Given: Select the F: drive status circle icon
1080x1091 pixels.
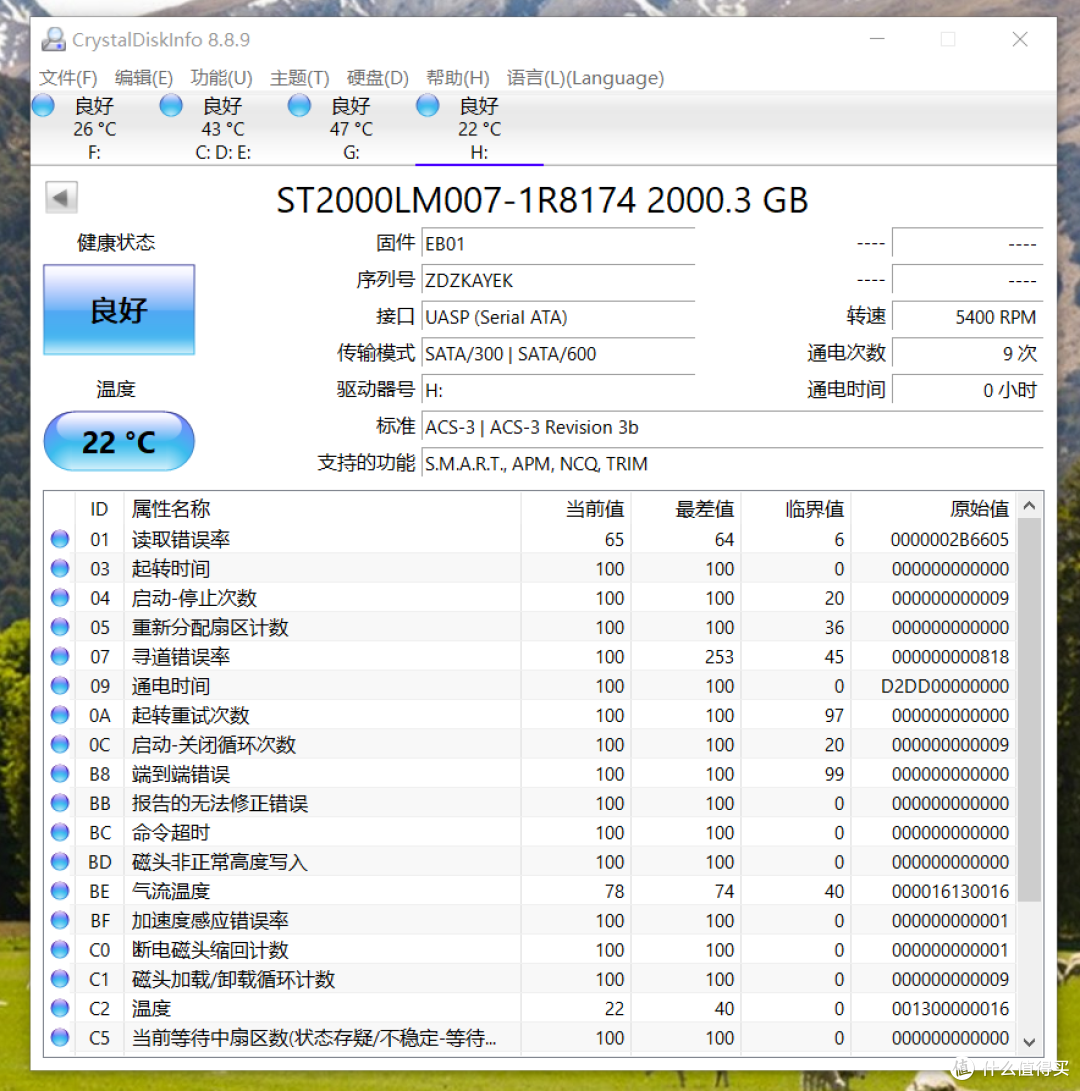Looking at the screenshot, I should pos(43,105).
